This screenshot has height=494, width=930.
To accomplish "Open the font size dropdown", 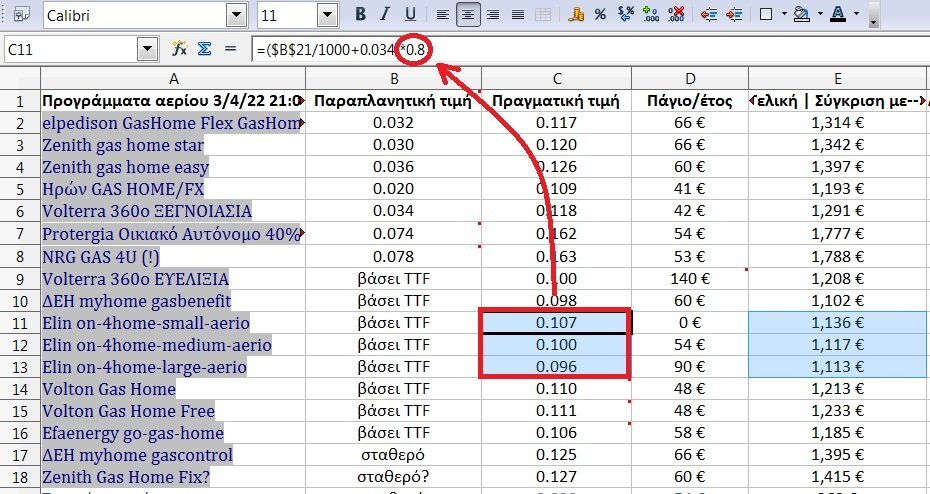I will [327, 15].
